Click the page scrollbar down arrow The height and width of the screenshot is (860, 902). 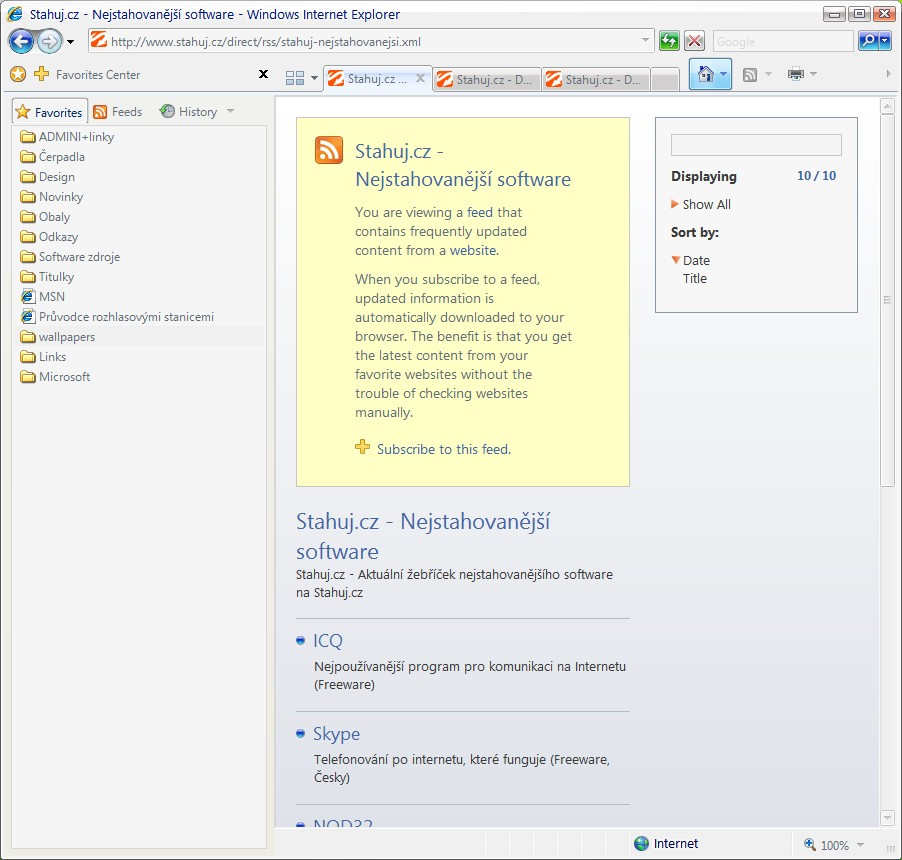point(887,817)
